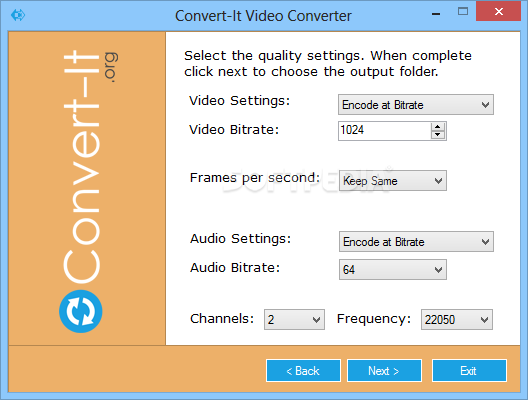
Task: Open the Video Settings dropdown
Action: point(416,105)
